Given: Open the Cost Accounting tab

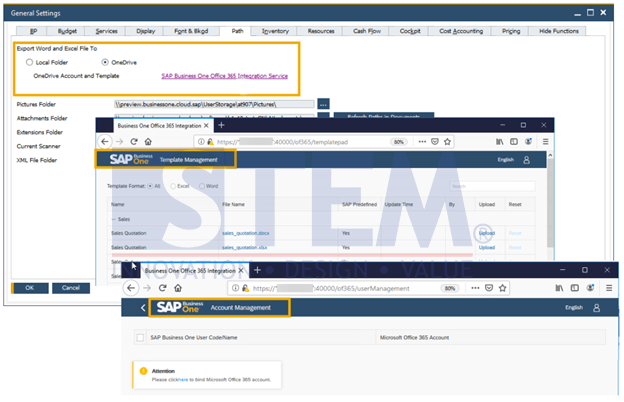Looking at the screenshot, I should click(x=461, y=31).
